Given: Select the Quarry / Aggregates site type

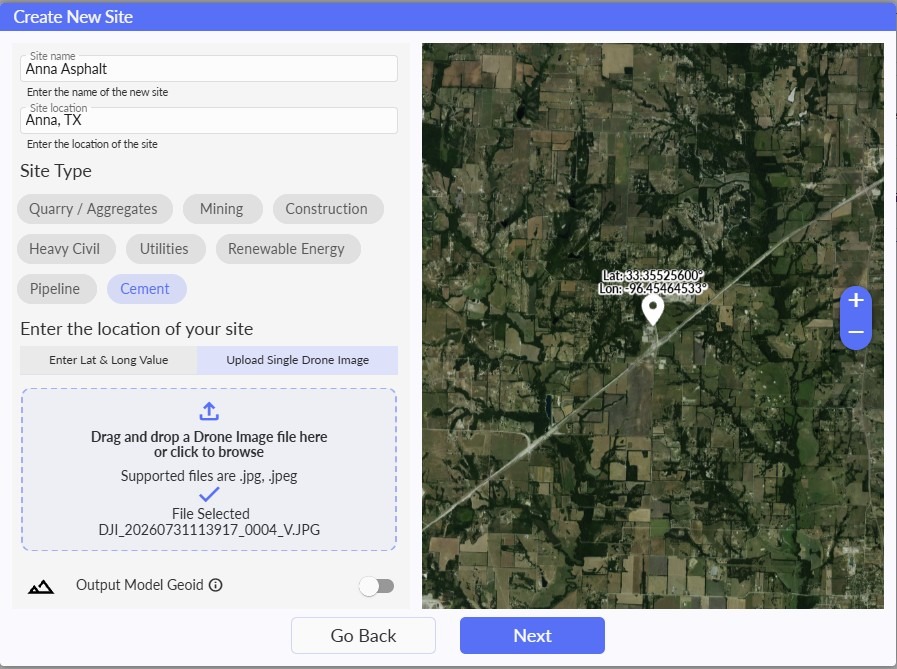Looking at the screenshot, I should coord(94,209).
